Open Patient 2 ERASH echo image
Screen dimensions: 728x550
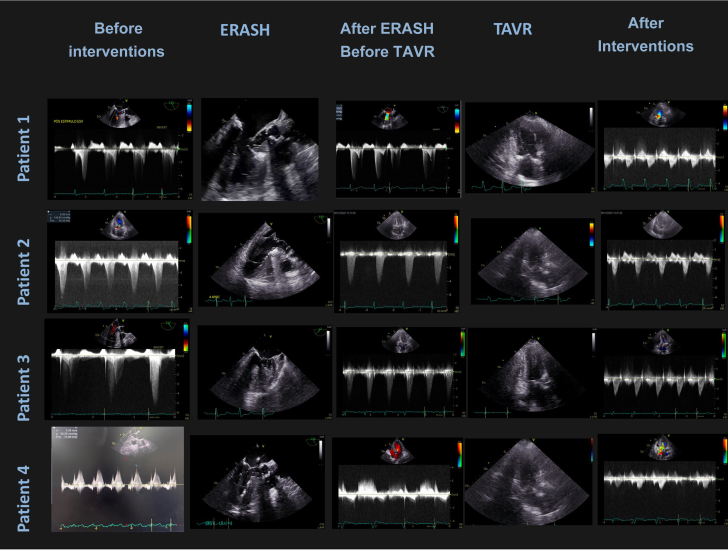[x=265, y=260]
